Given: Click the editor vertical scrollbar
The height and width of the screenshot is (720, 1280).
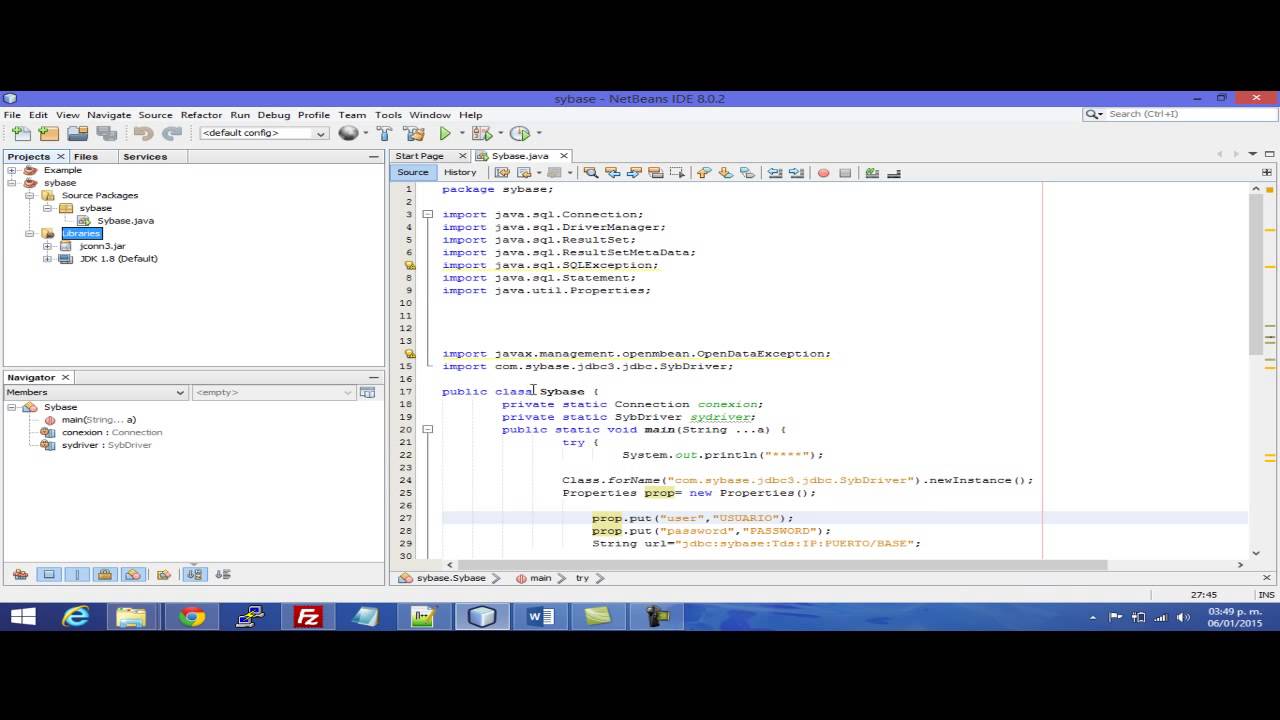Looking at the screenshot, I should coord(1256,275).
